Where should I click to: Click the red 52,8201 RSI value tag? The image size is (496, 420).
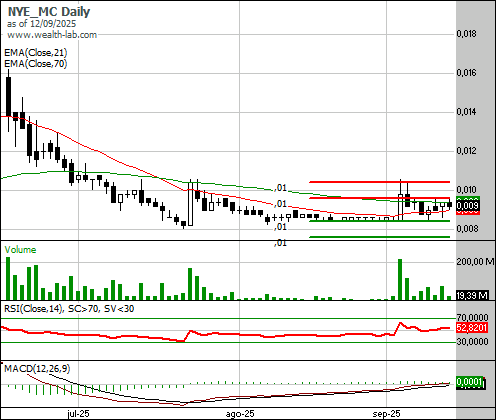(472, 328)
